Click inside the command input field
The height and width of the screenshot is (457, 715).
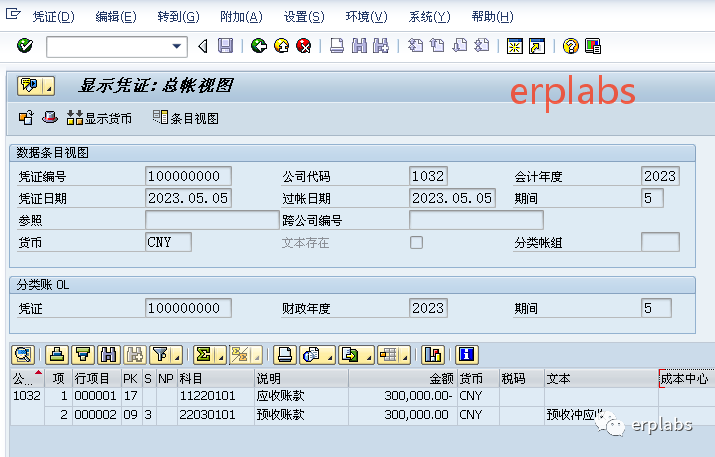tap(109, 47)
